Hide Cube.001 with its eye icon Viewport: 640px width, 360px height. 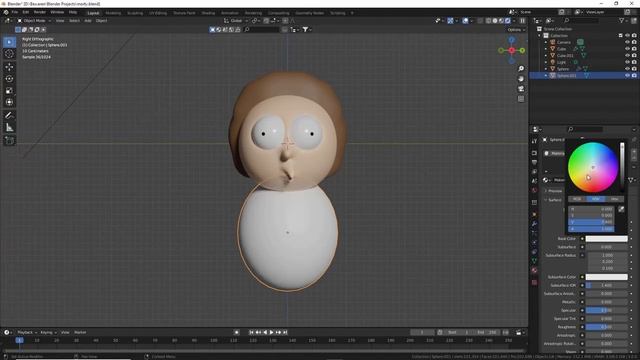(627, 56)
